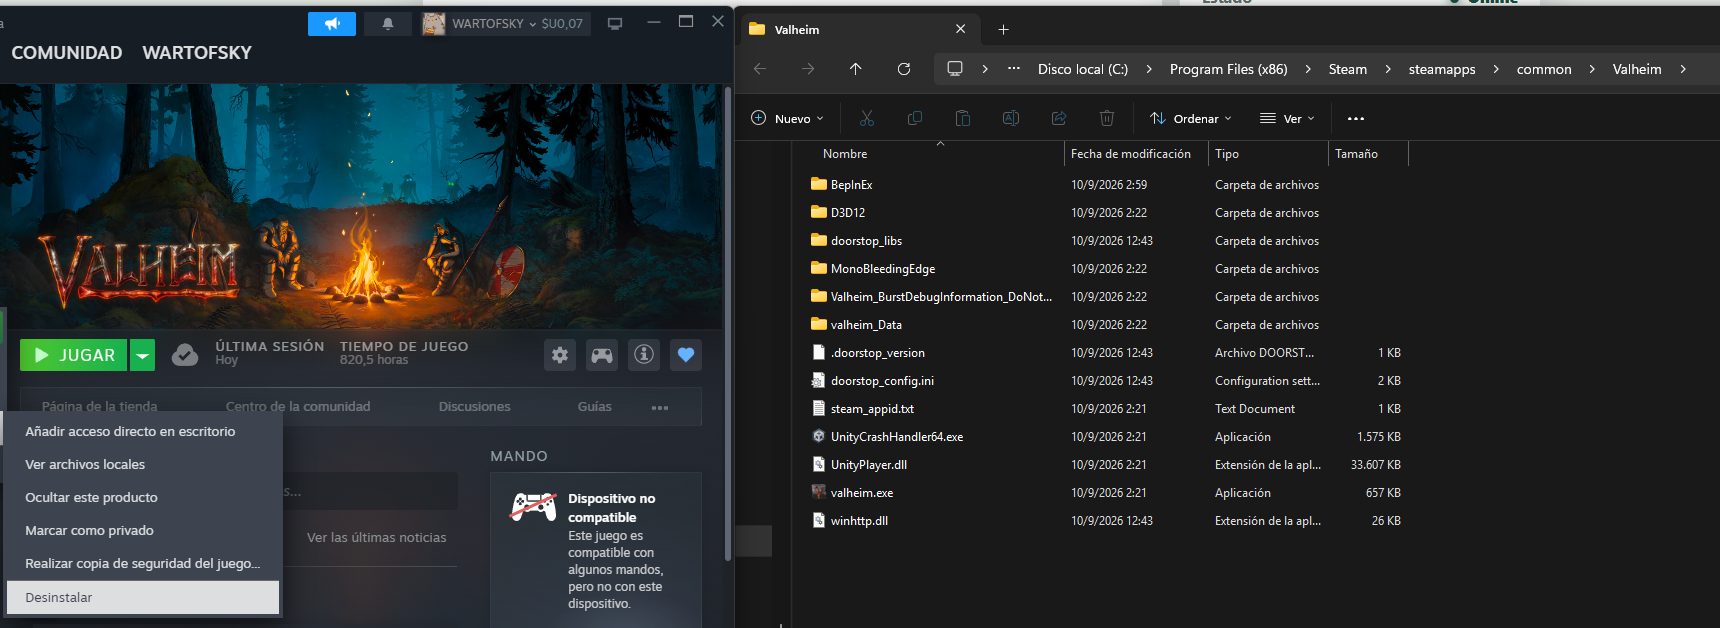Click Disco local (C:) breadcrumb
Screen dimensions: 1720x628
tap(1083, 69)
